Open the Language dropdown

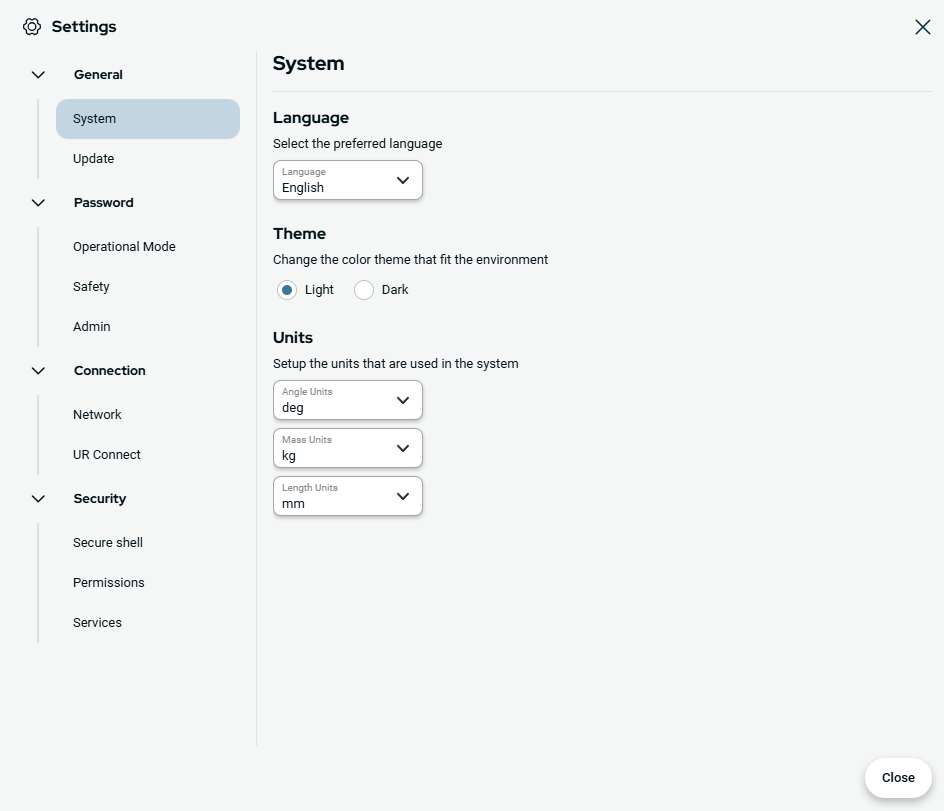pyautogui.click(x=348, y=181)
